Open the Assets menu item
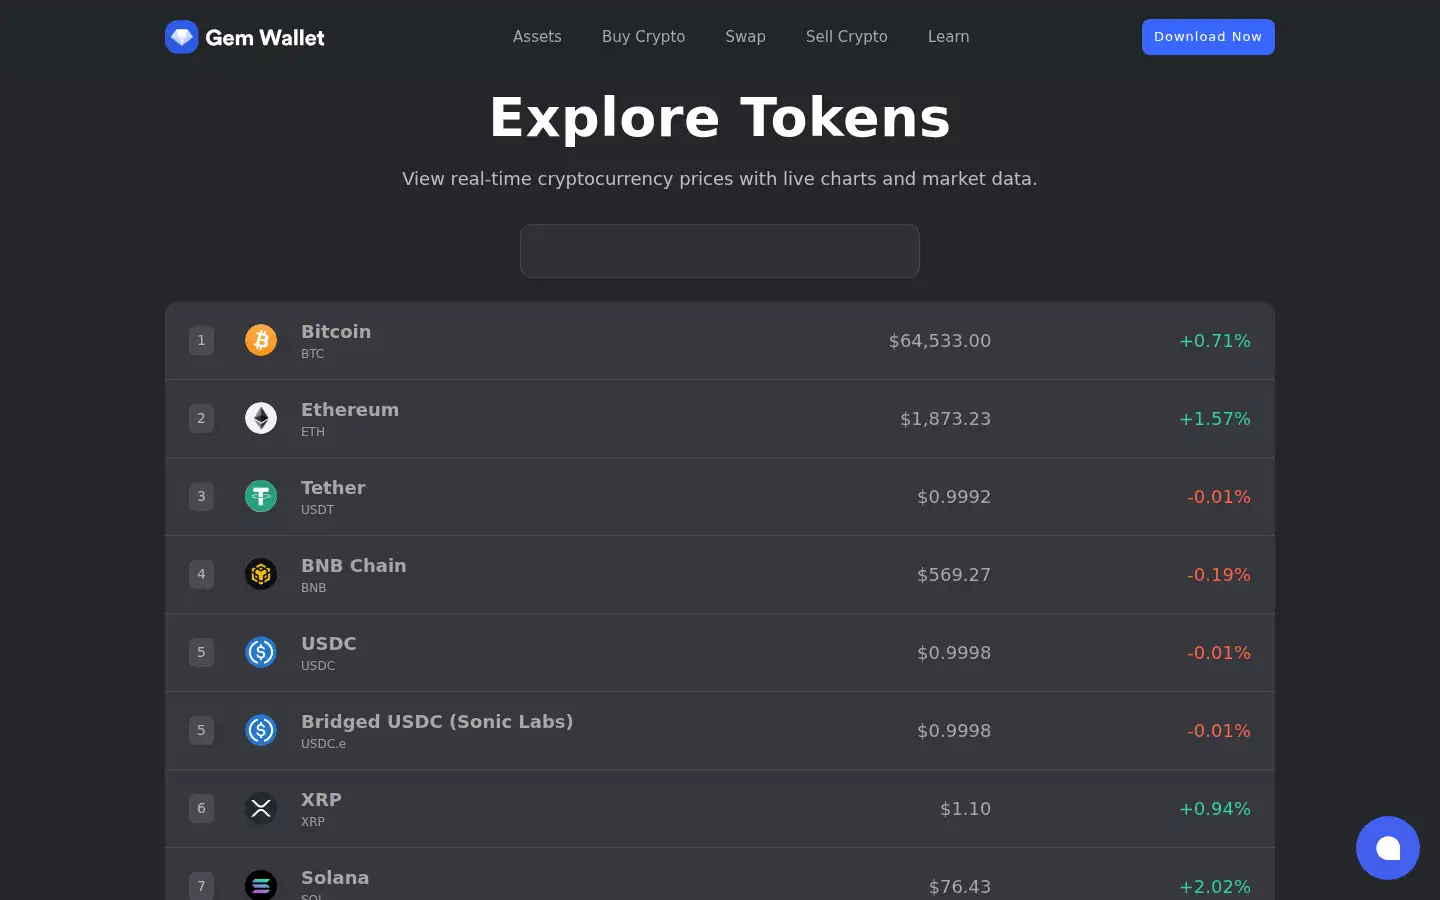The image size is (1440, 900). [x=537, y=37]
